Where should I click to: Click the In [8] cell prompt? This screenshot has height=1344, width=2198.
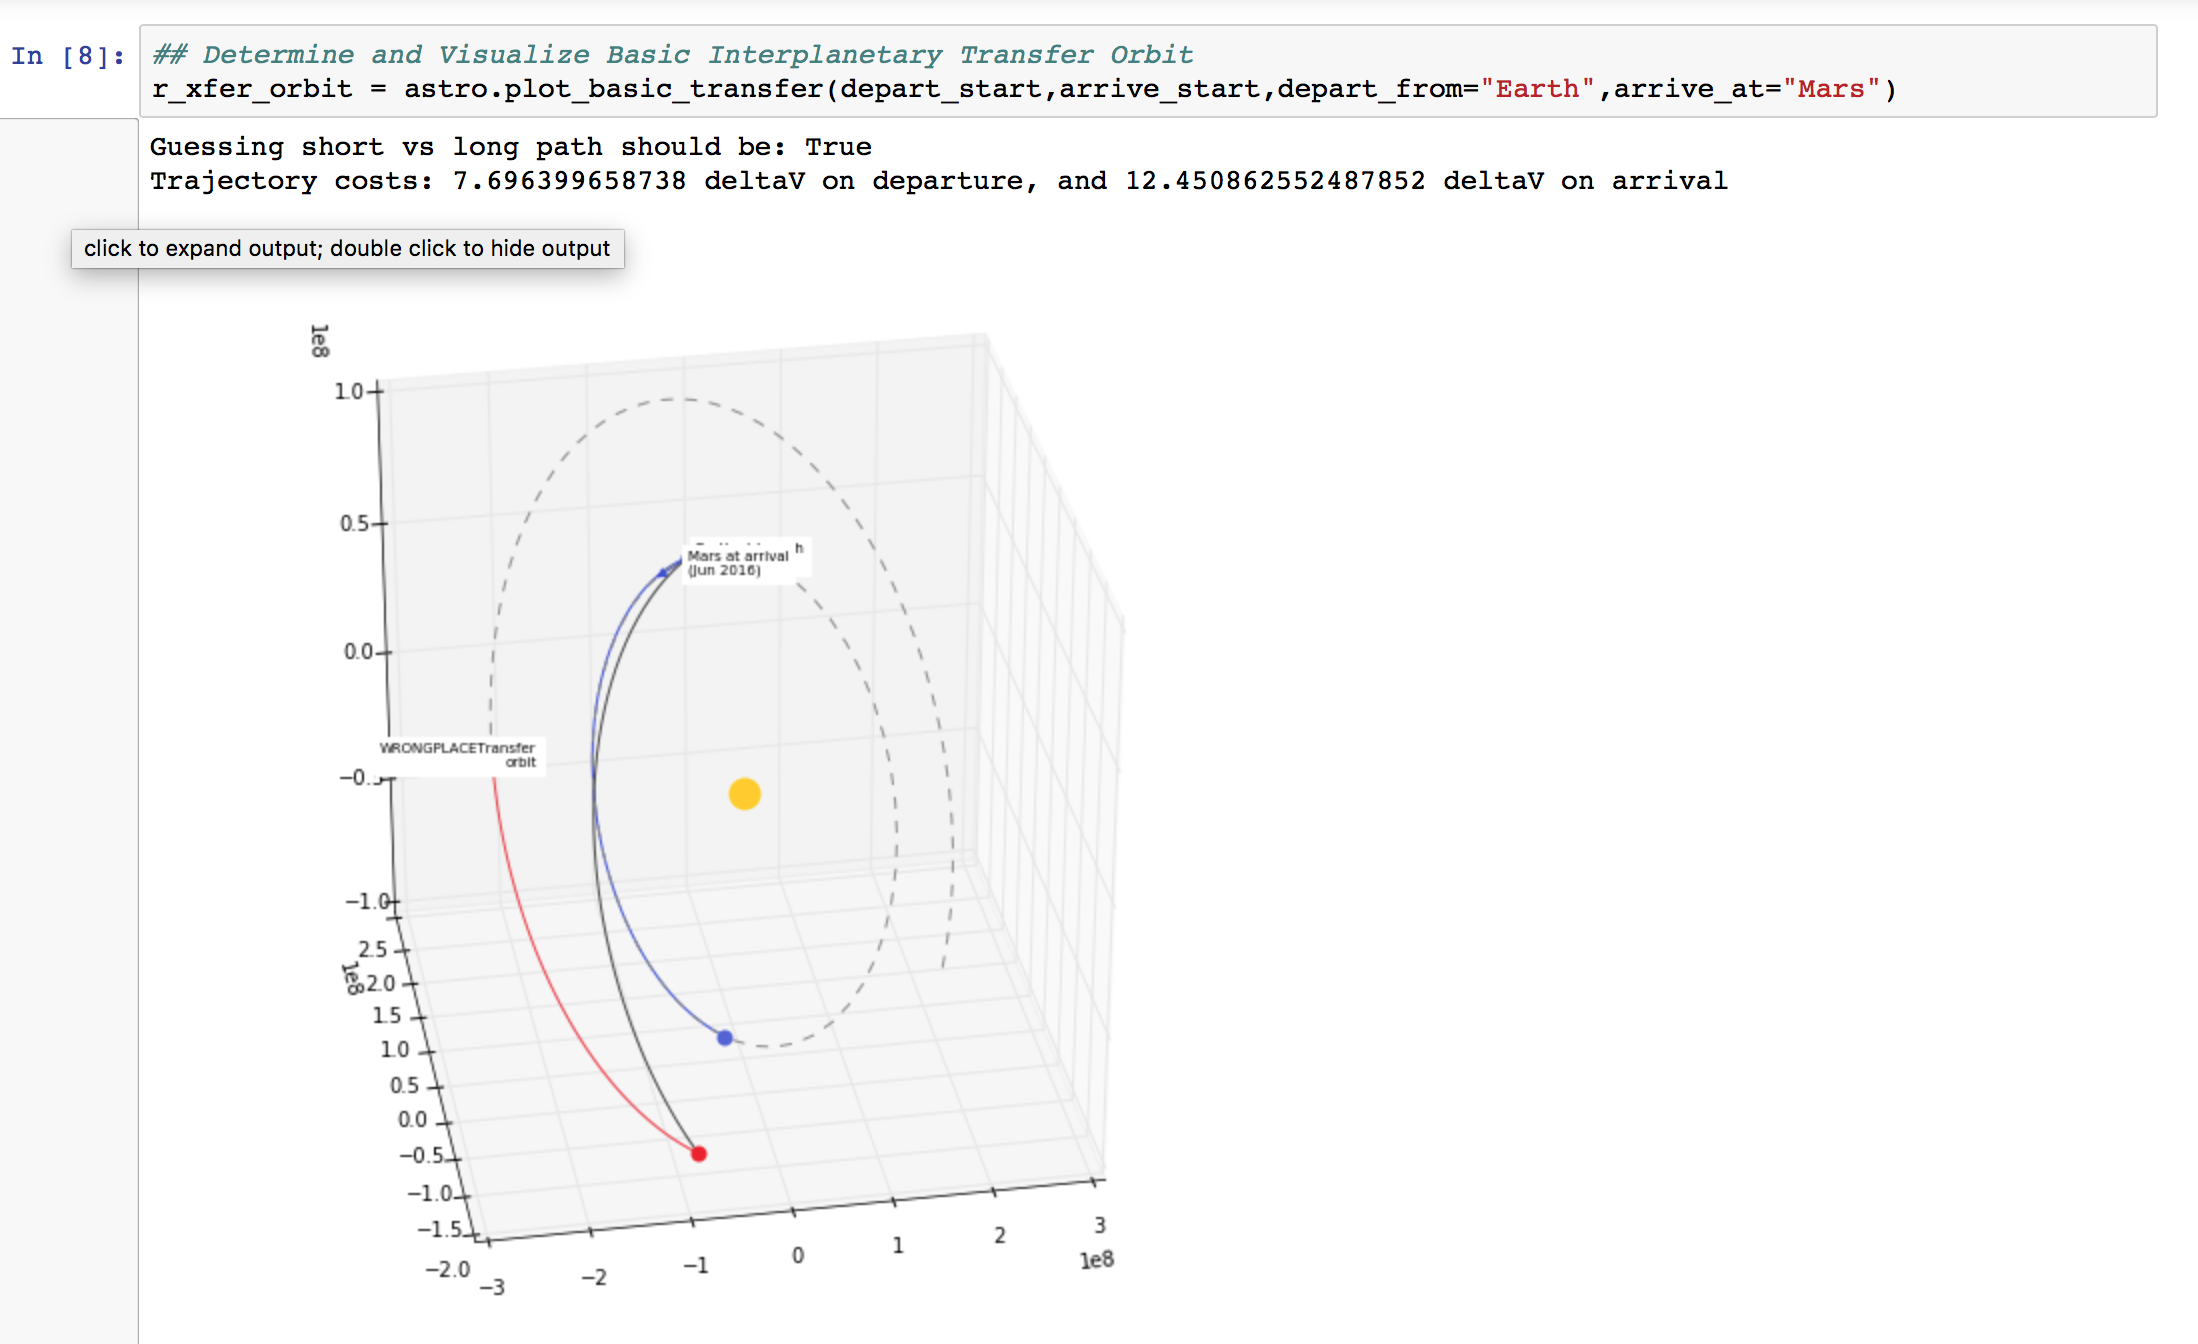pos(68,56)
